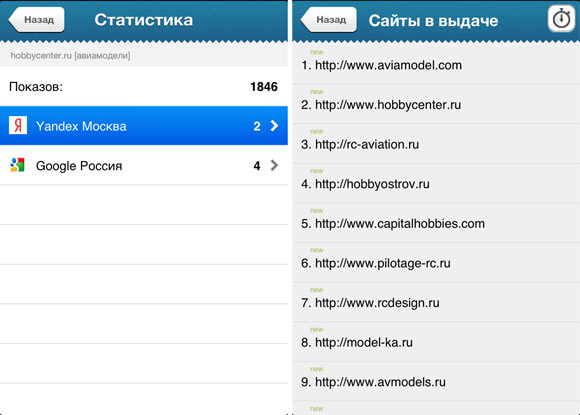The width and height of the screenshot is (580, 415).
Task: Open http://www.hobbycenter.ru result
Action: [x=436, y=104]
